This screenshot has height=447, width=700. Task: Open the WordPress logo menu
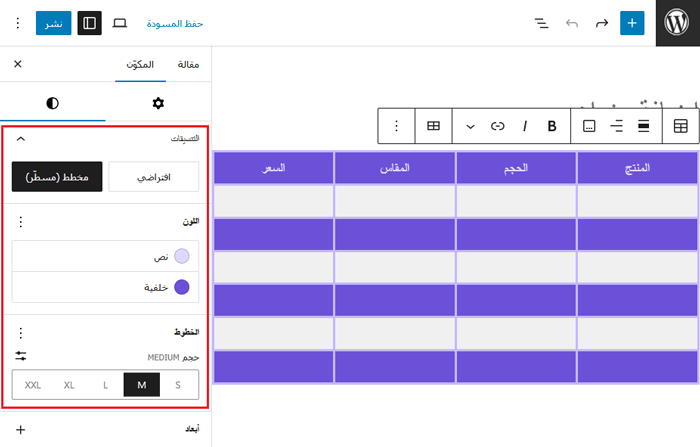click(x=677, y=23)
